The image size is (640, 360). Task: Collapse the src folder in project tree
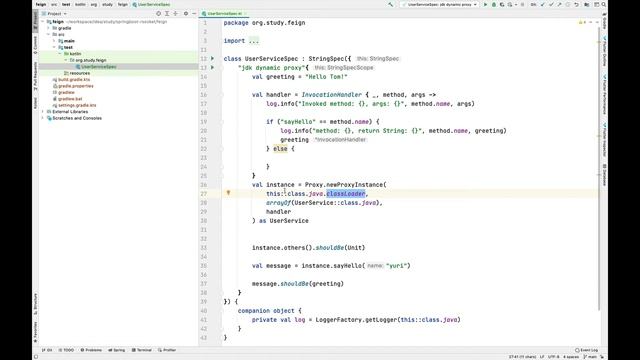(49, 35)
